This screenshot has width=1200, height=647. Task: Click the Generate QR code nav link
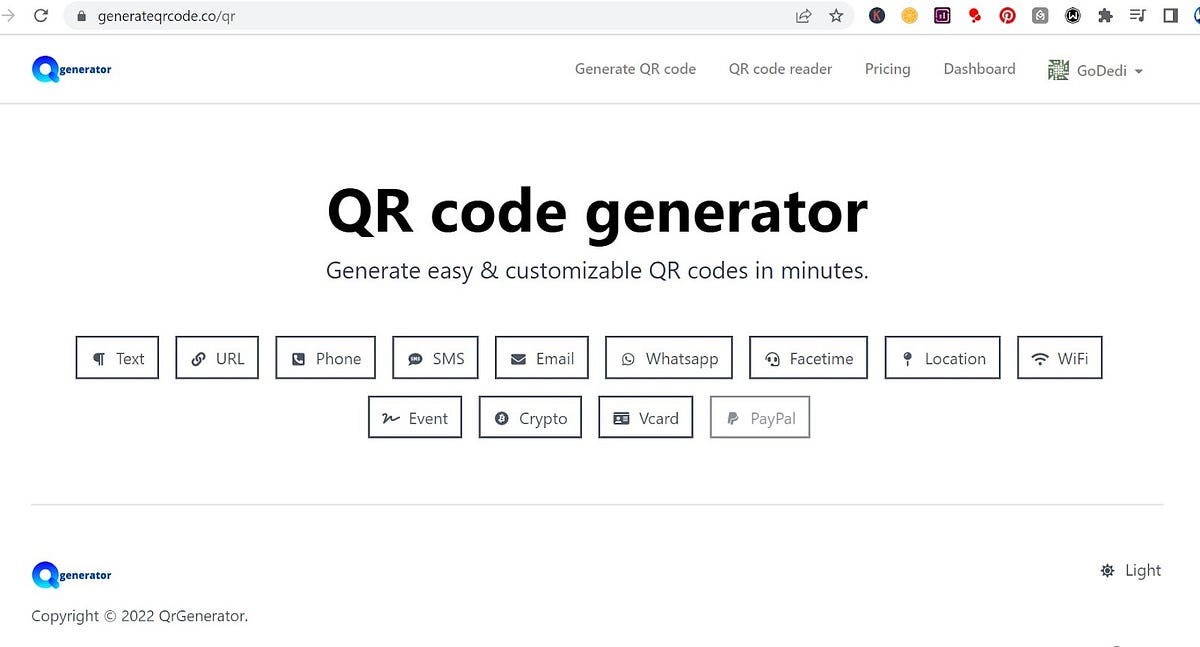click(x=635, y=68)
